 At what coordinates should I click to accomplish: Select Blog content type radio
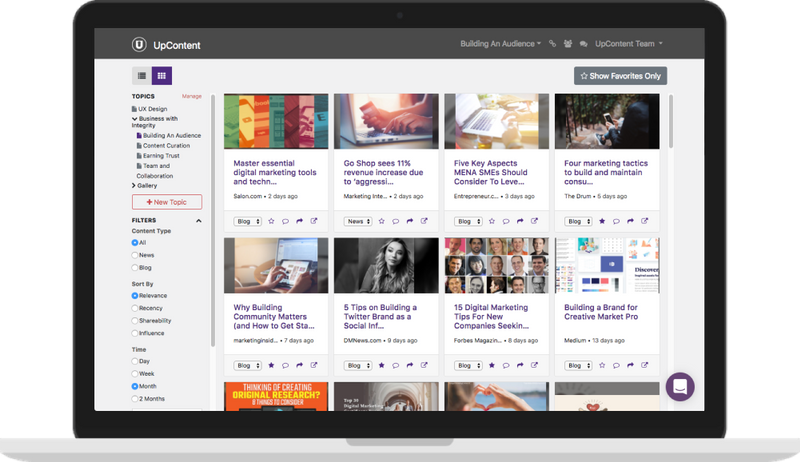coord(135,268)
